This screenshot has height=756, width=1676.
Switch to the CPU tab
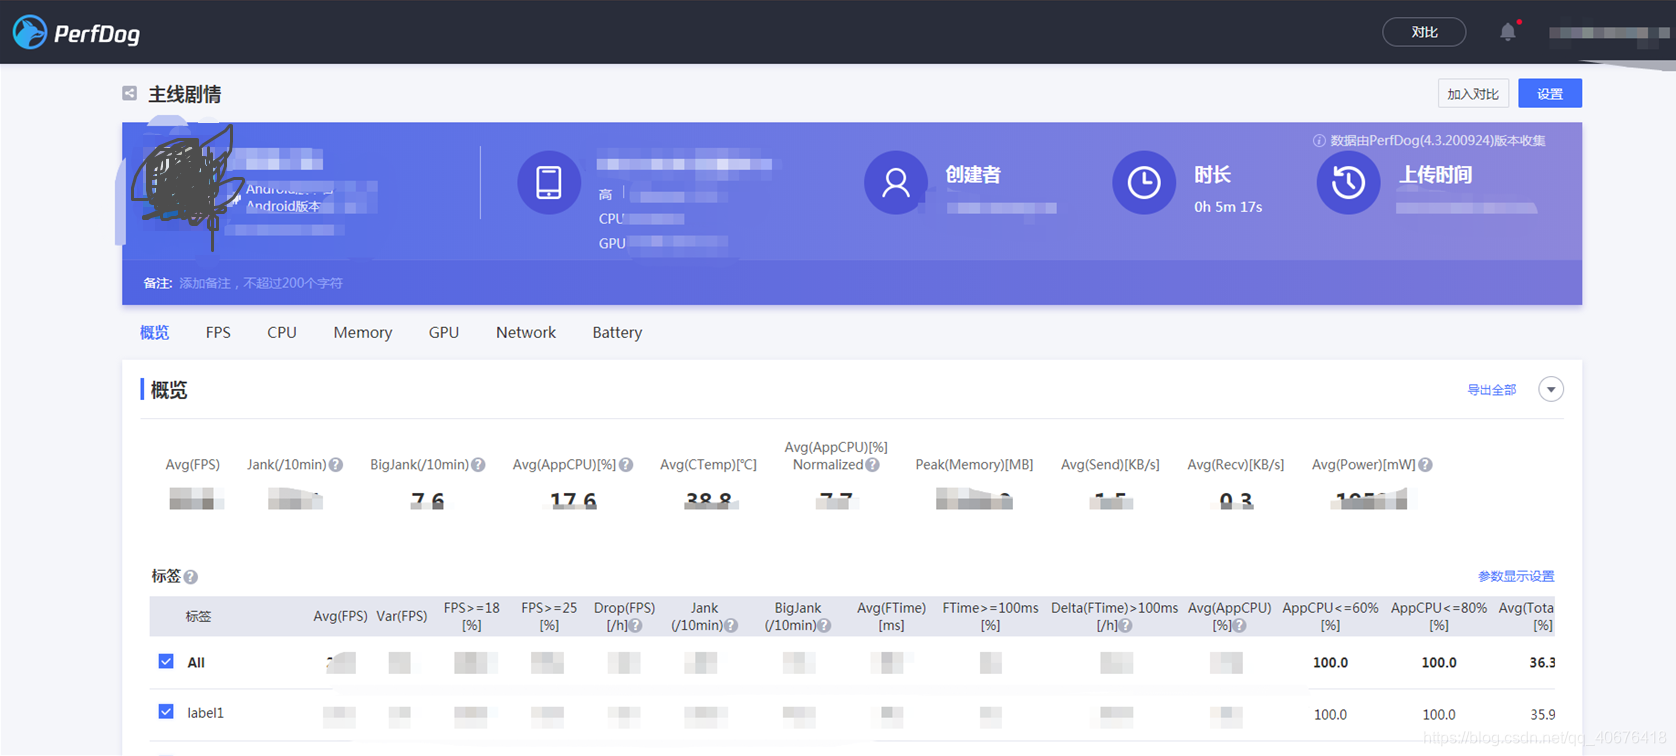[x=282, y=332]
